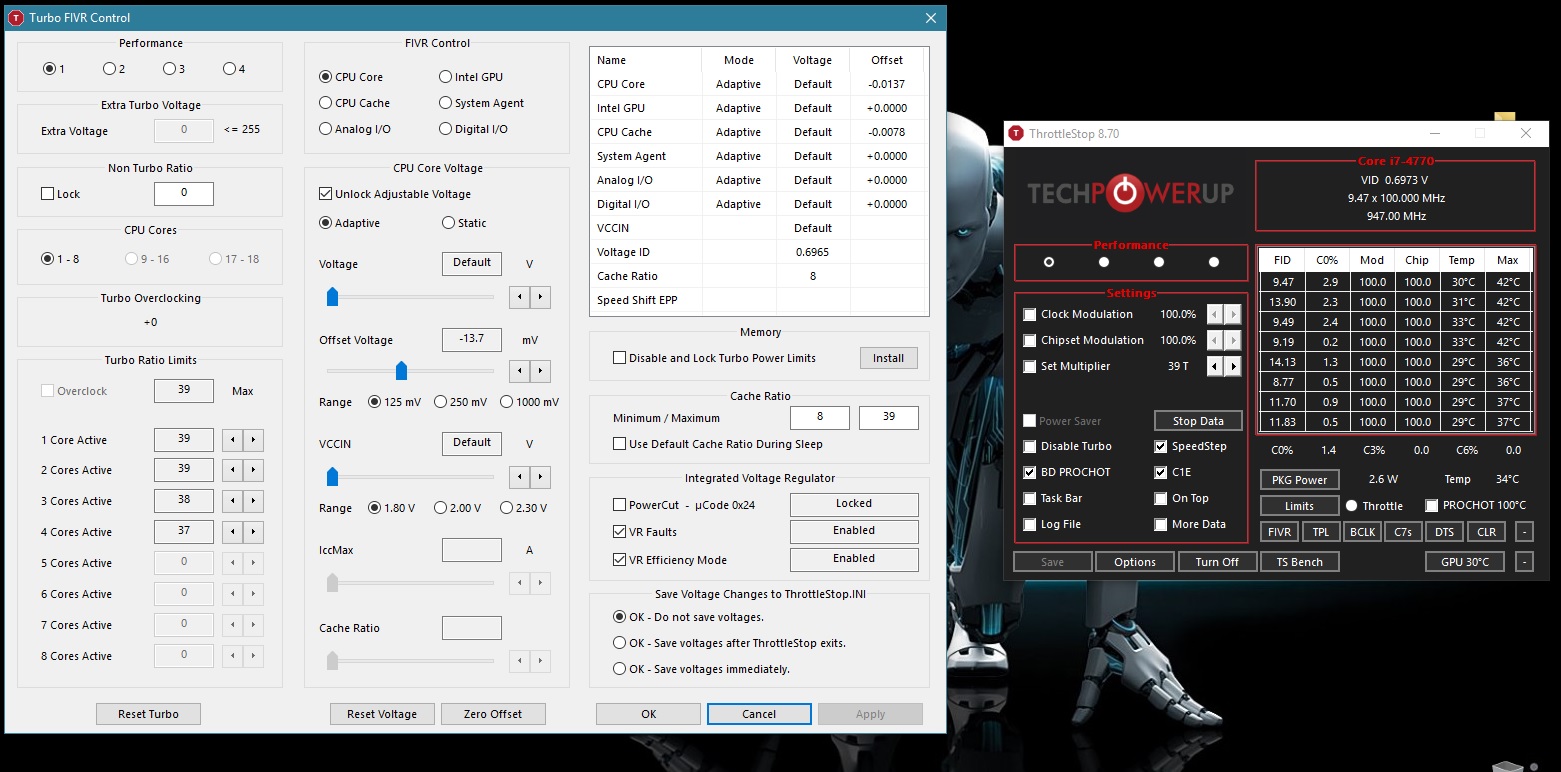Image resolution: width=1561 pixels, height=772 pixels.
Task: Increase the 1 Core Active turbo ratio
Action: [x=253, y=440]
